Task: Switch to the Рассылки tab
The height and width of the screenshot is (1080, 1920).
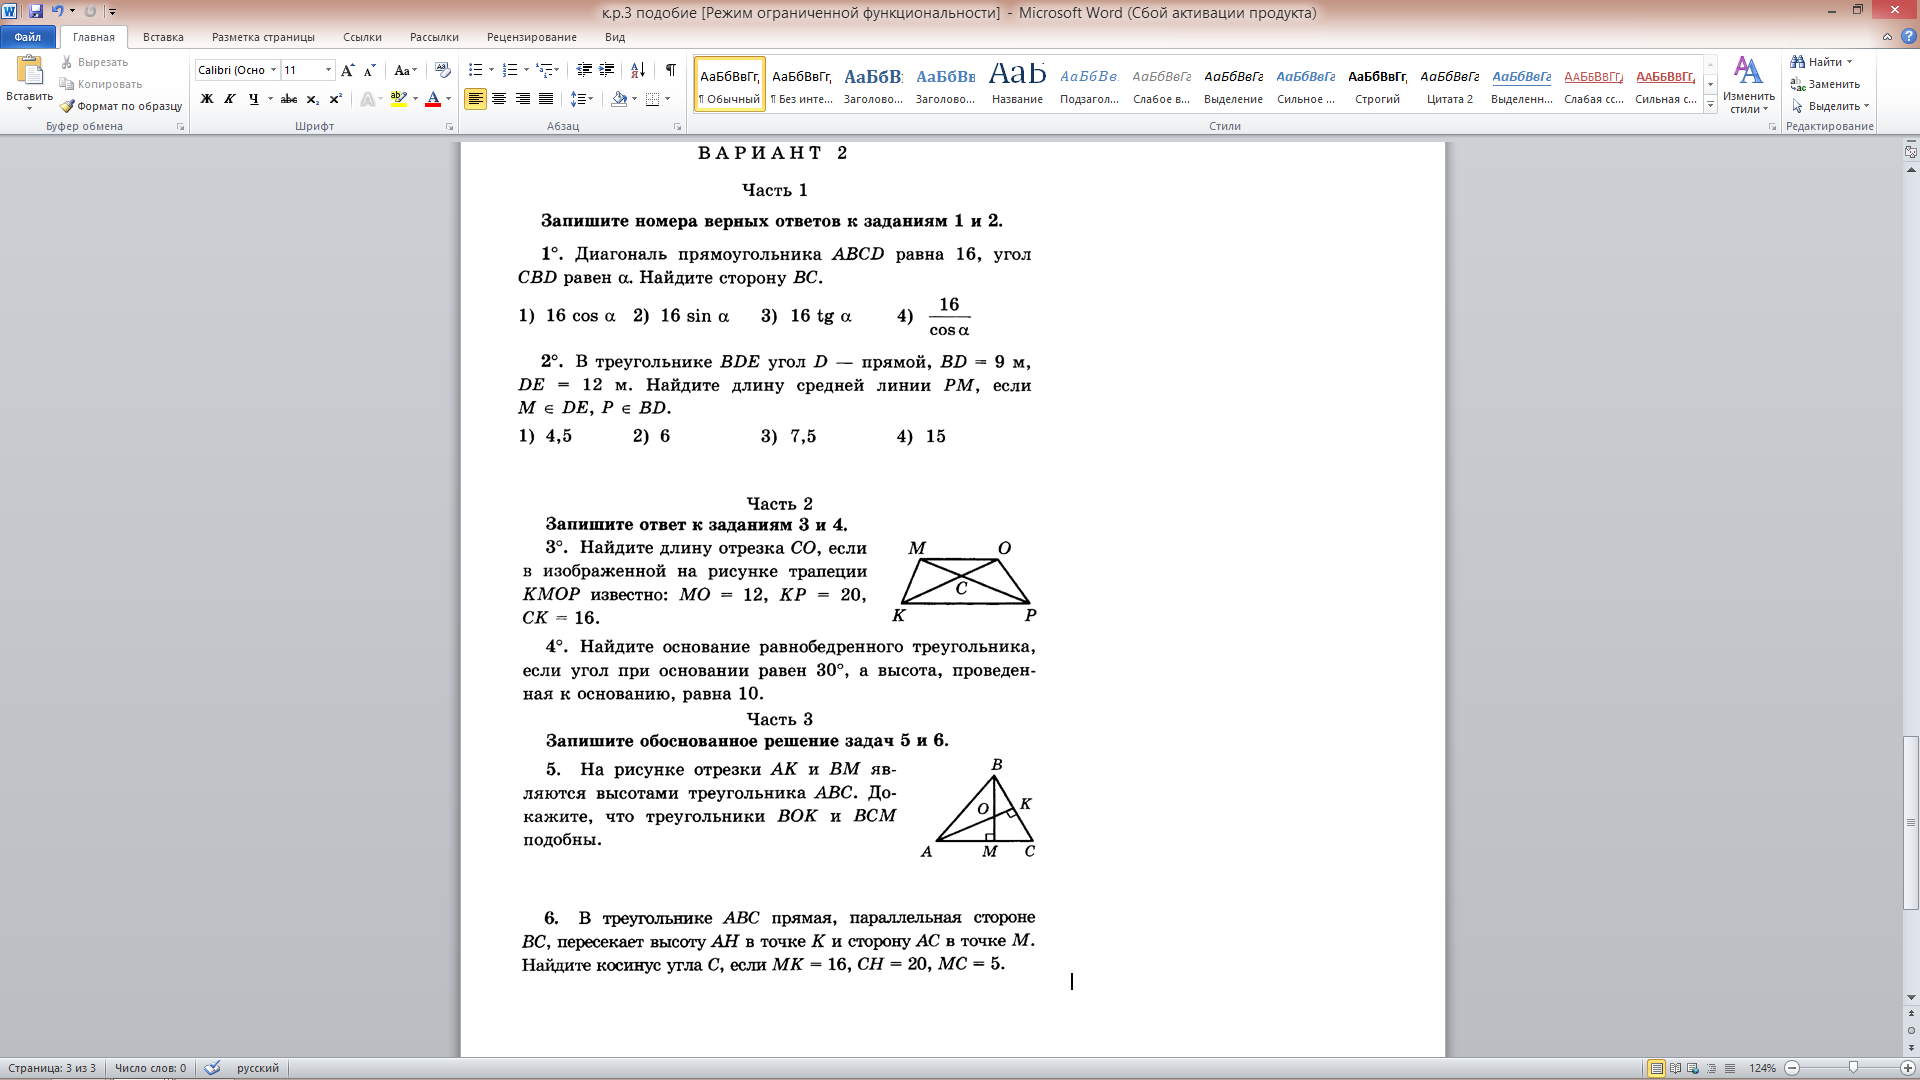Action: point(434,37)
